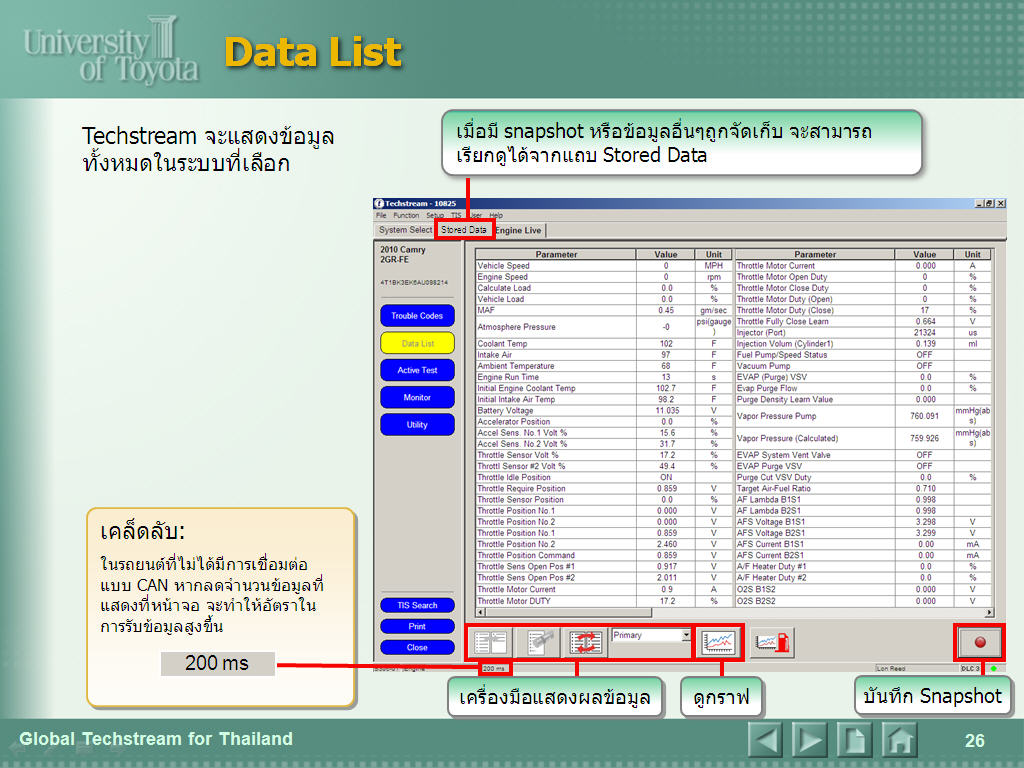Select the Vehicle Speed row

(x=604, y=266)
